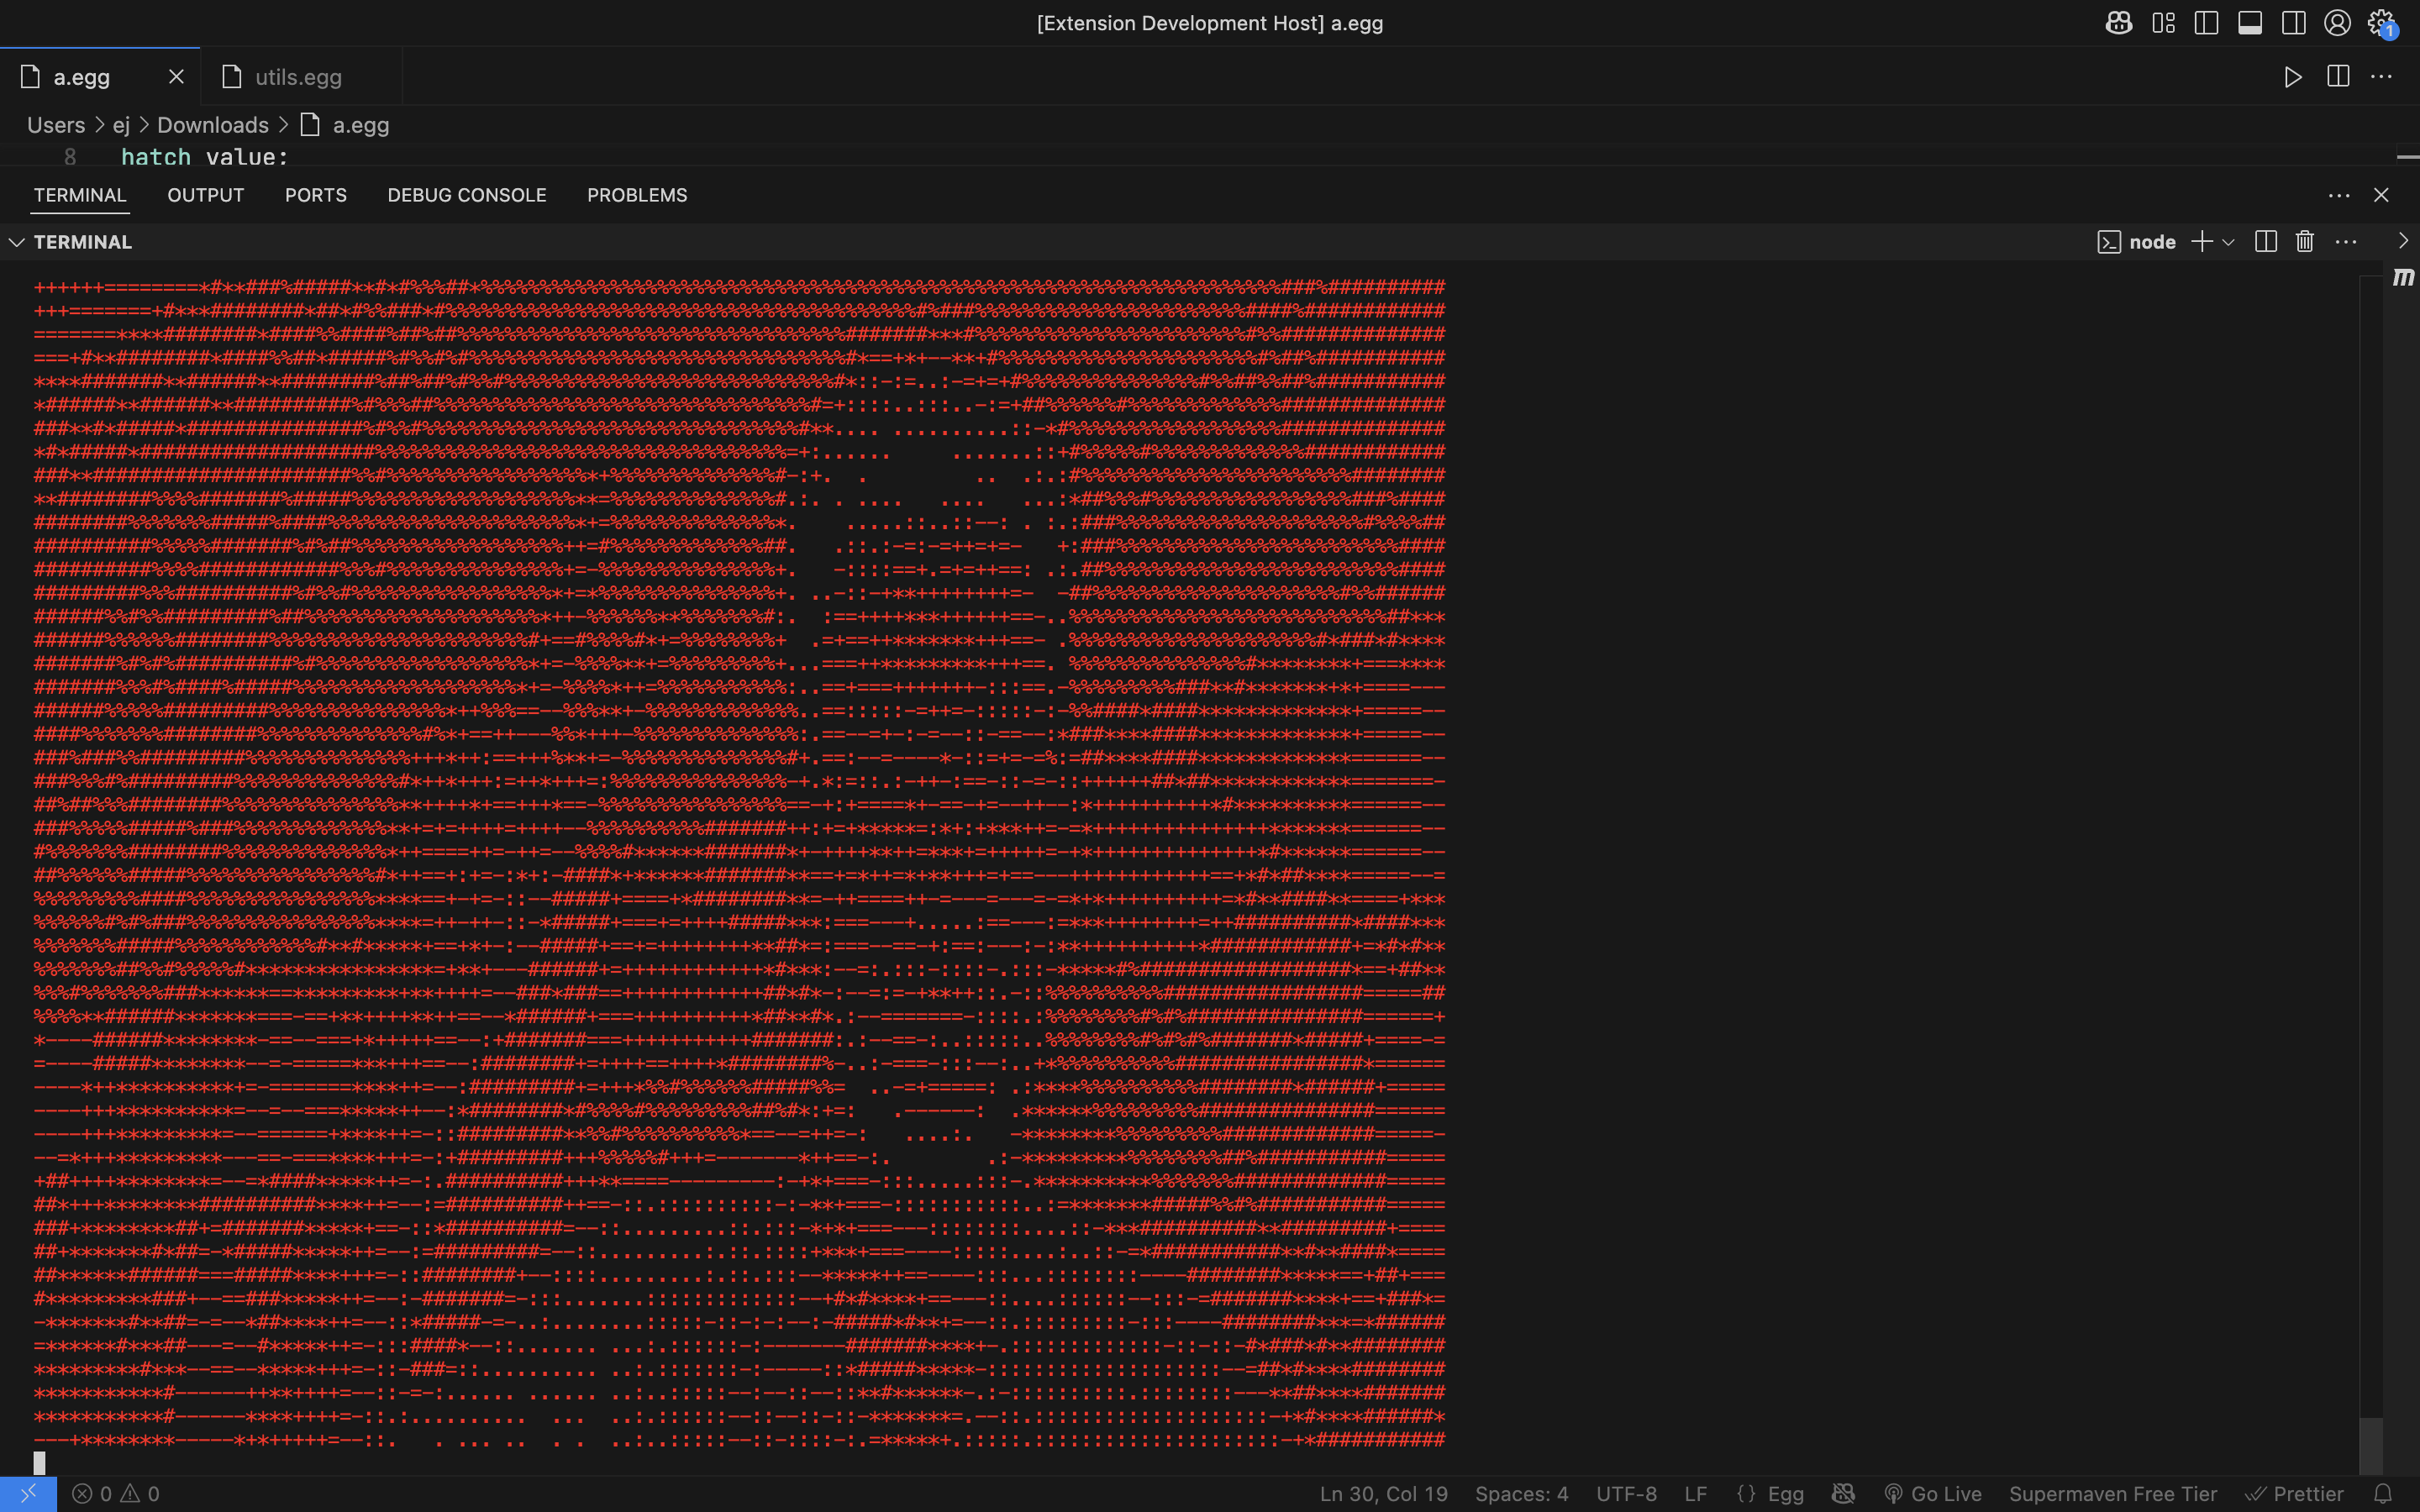Click Go Live in the status bar
The width and height of the screenshot is (2420, 1512).
[x=1933, y=1494]
